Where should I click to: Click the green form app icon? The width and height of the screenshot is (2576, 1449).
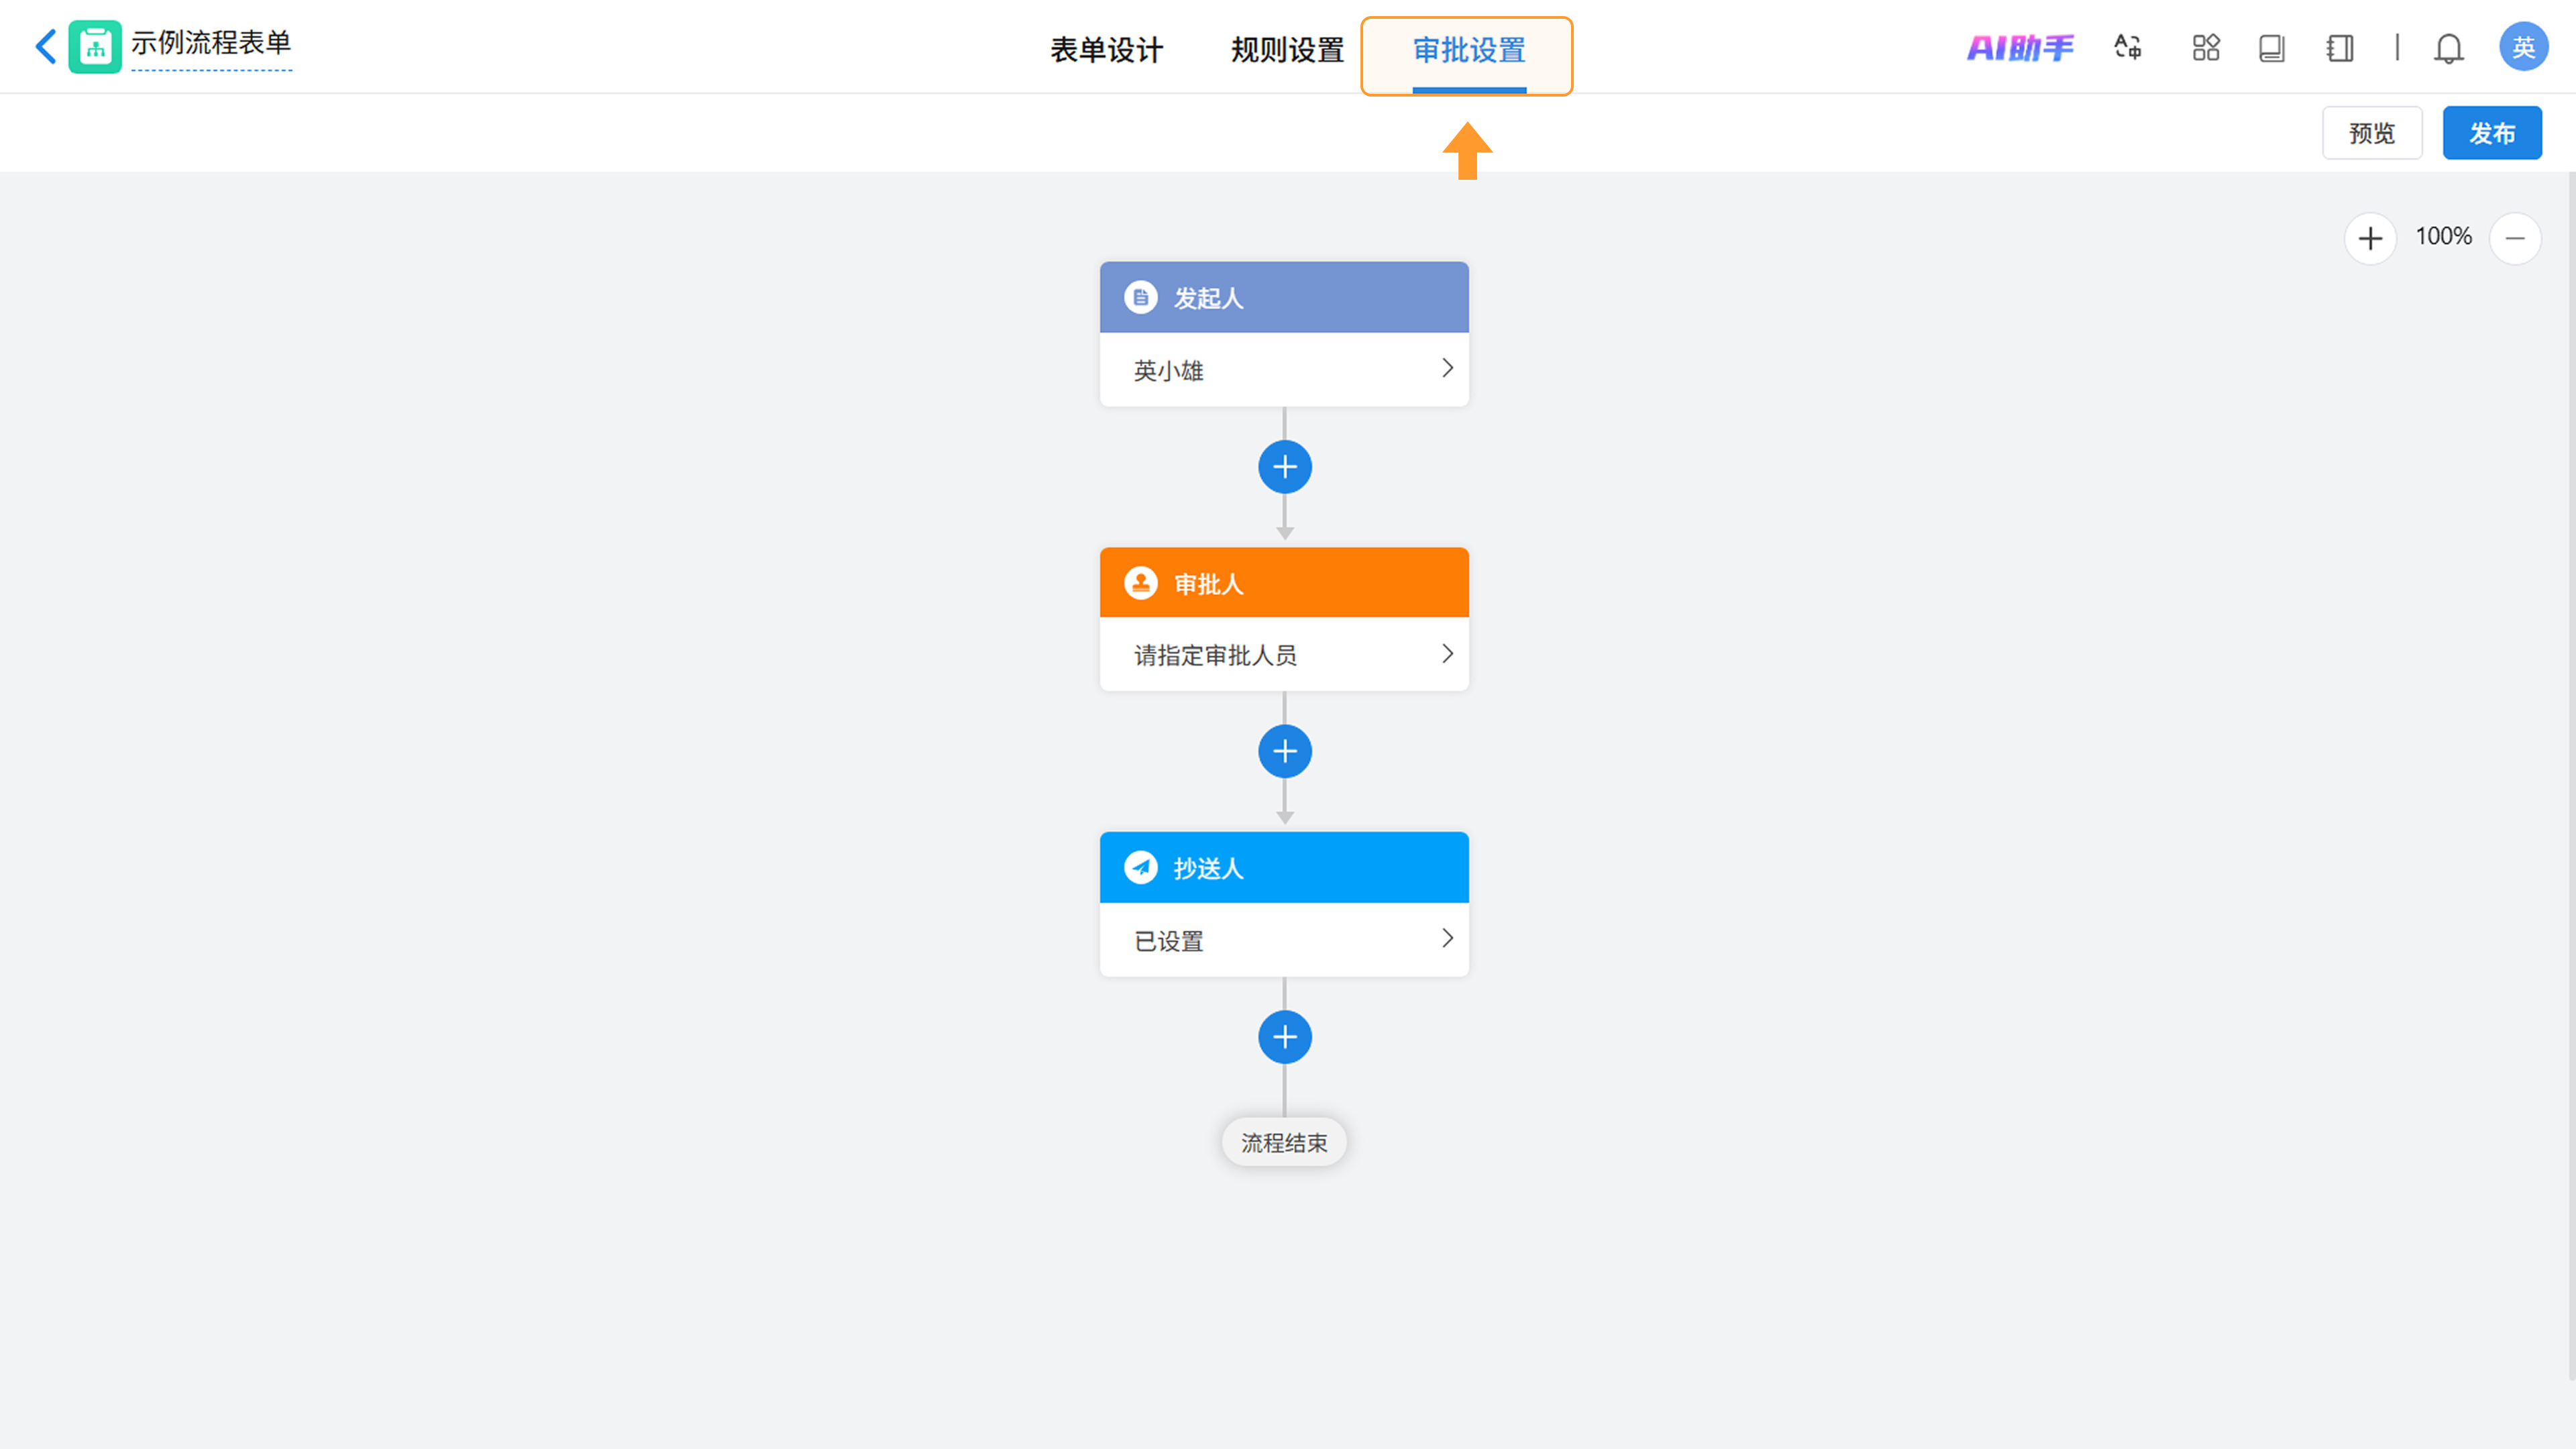(95, 46)
